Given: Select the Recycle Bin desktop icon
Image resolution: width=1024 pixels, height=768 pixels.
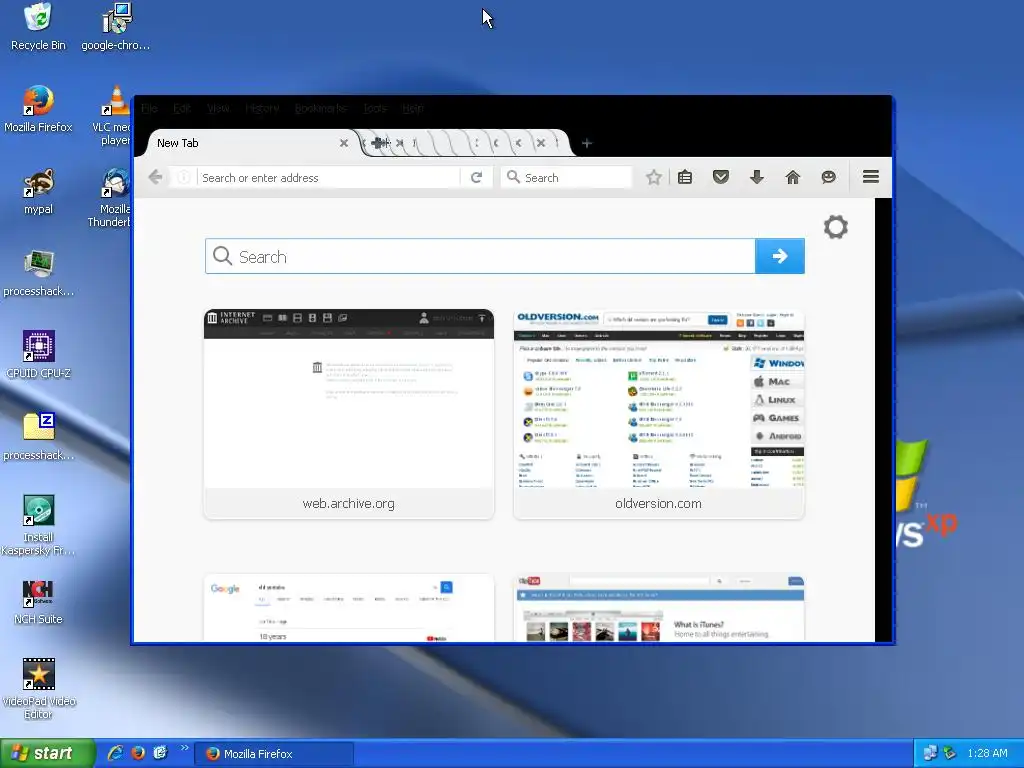Looking at the screenshot, I should click(38, 27).
